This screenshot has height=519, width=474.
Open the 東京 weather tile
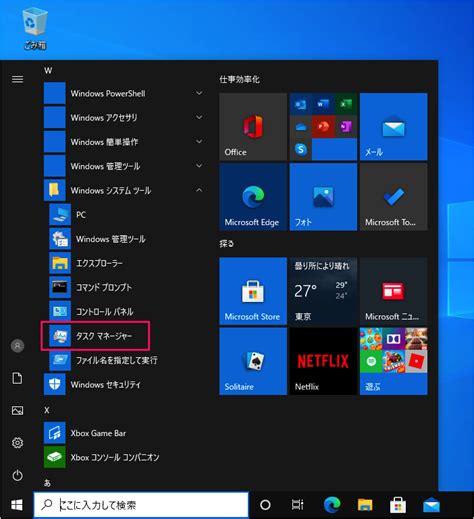(x=323, y=291)
